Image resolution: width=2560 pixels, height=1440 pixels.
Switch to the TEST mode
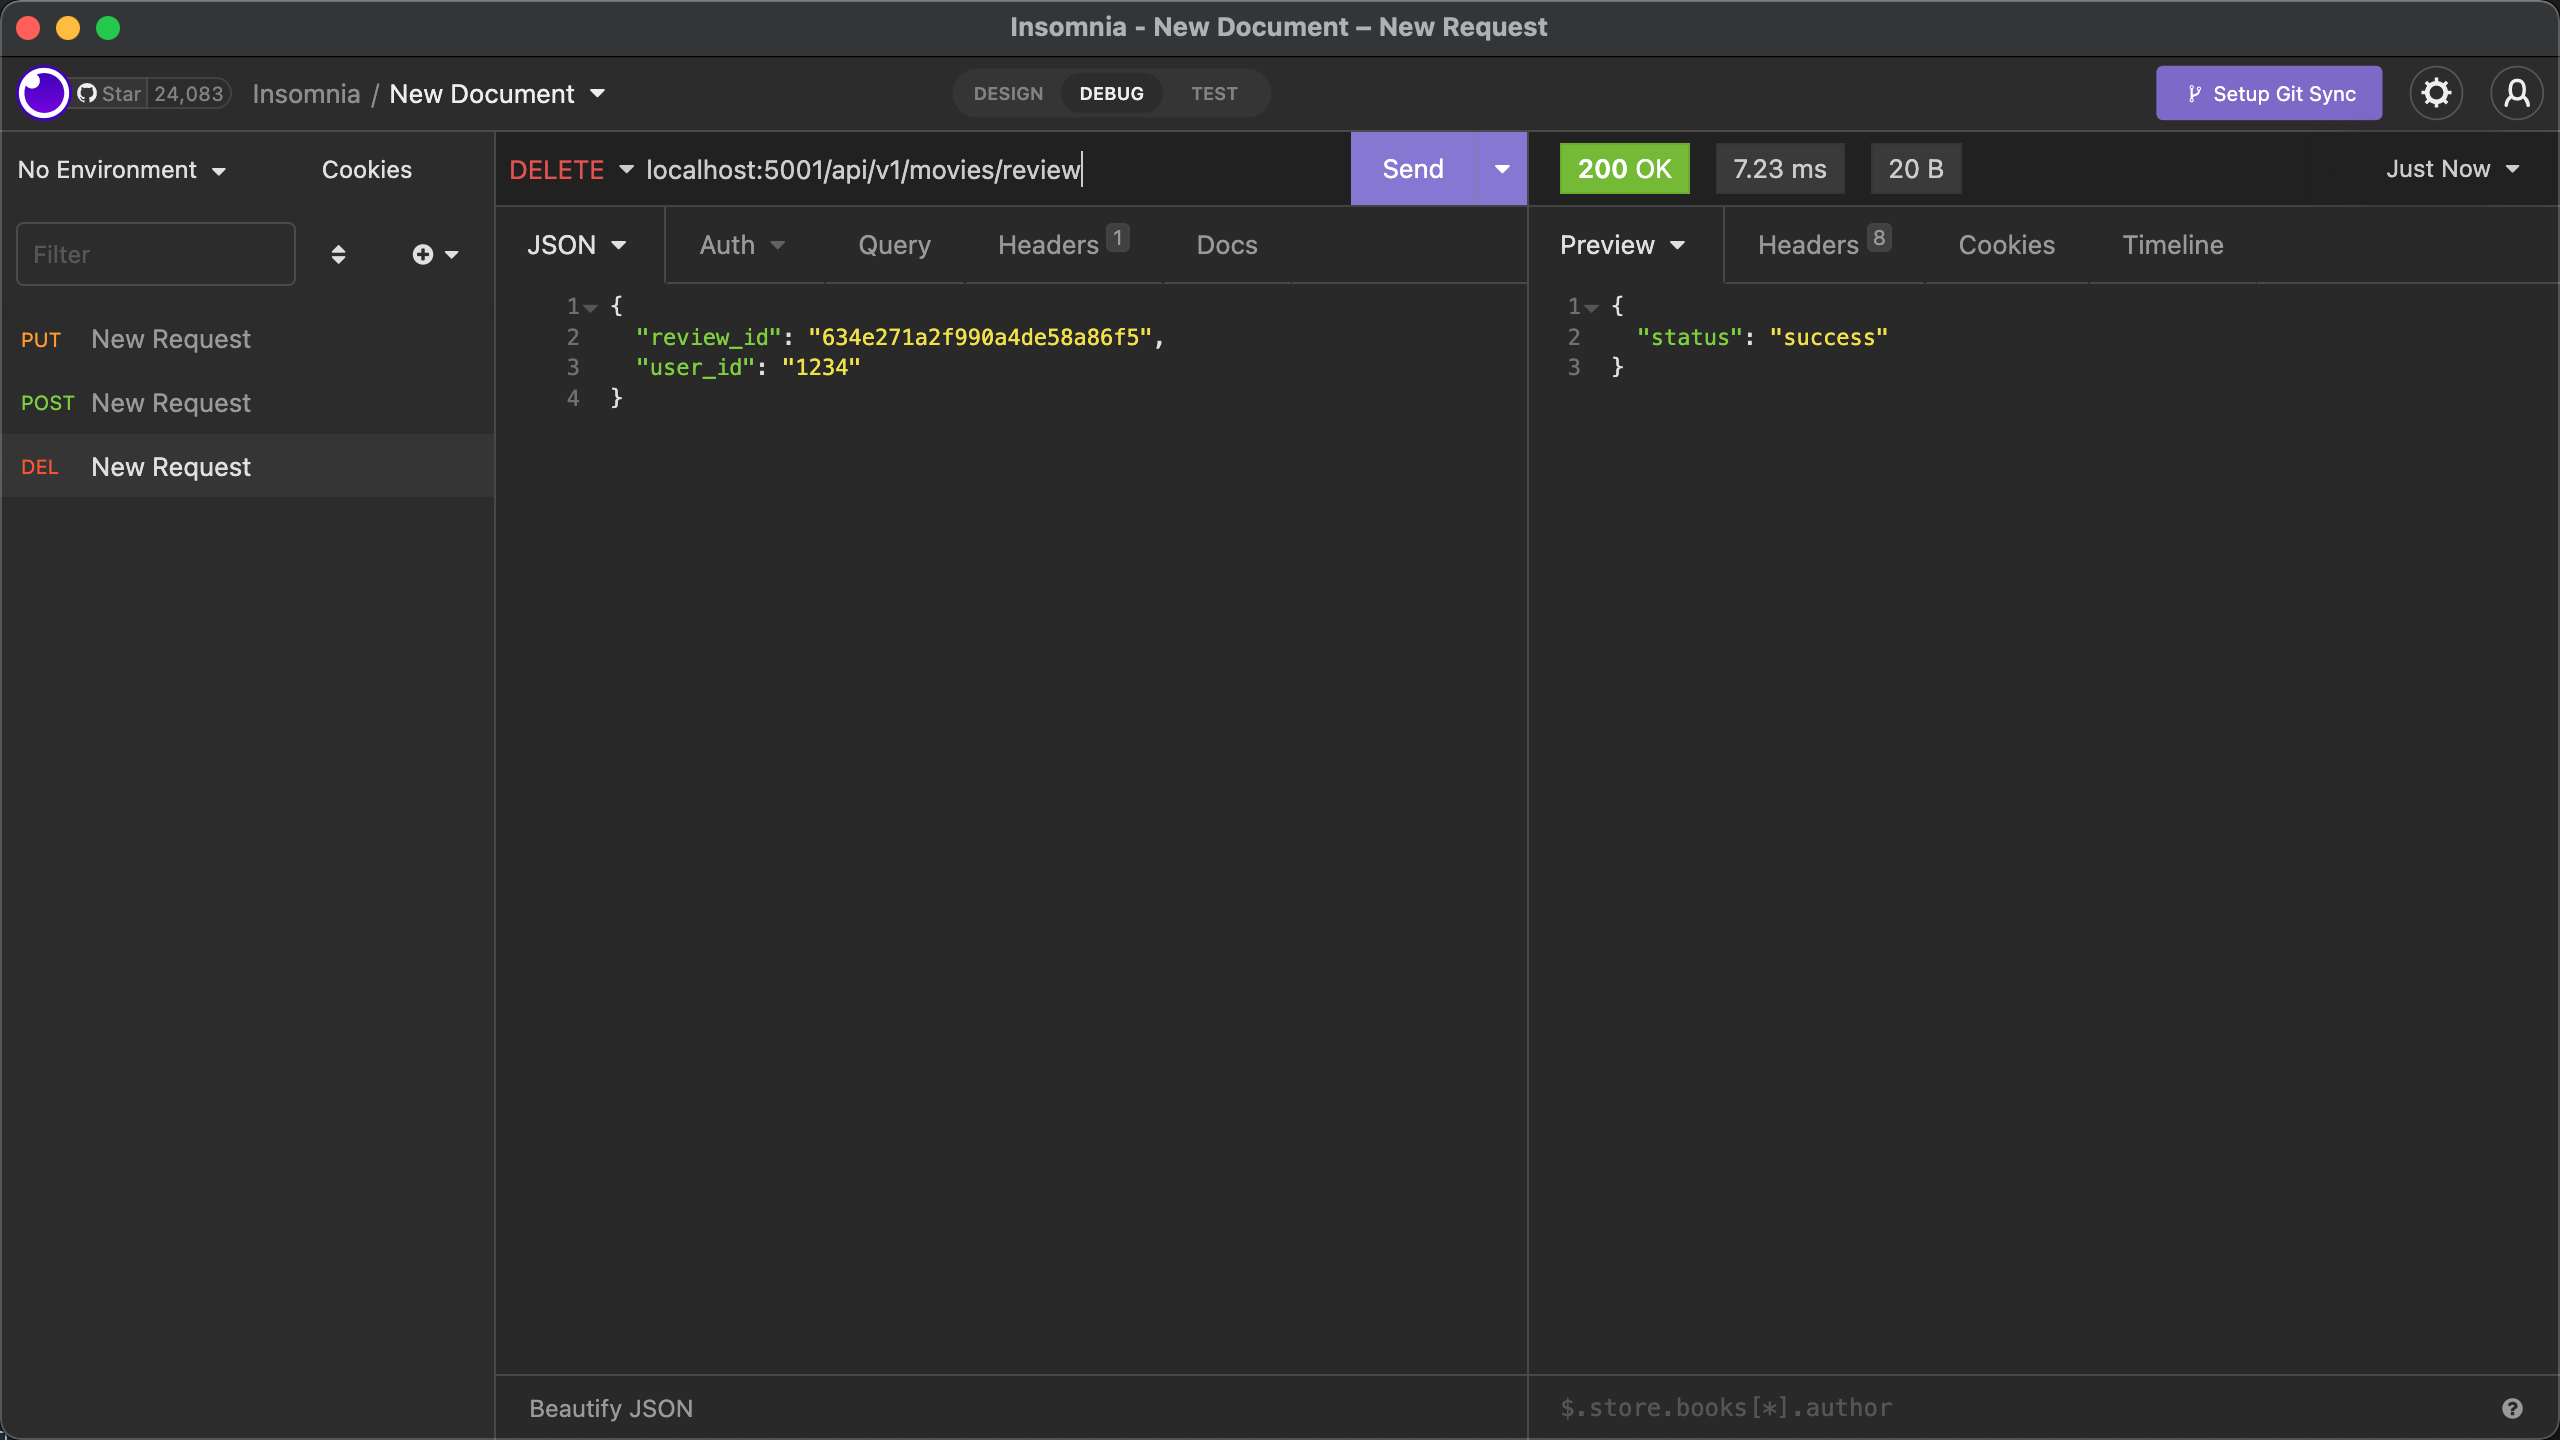click(1214, 93)
